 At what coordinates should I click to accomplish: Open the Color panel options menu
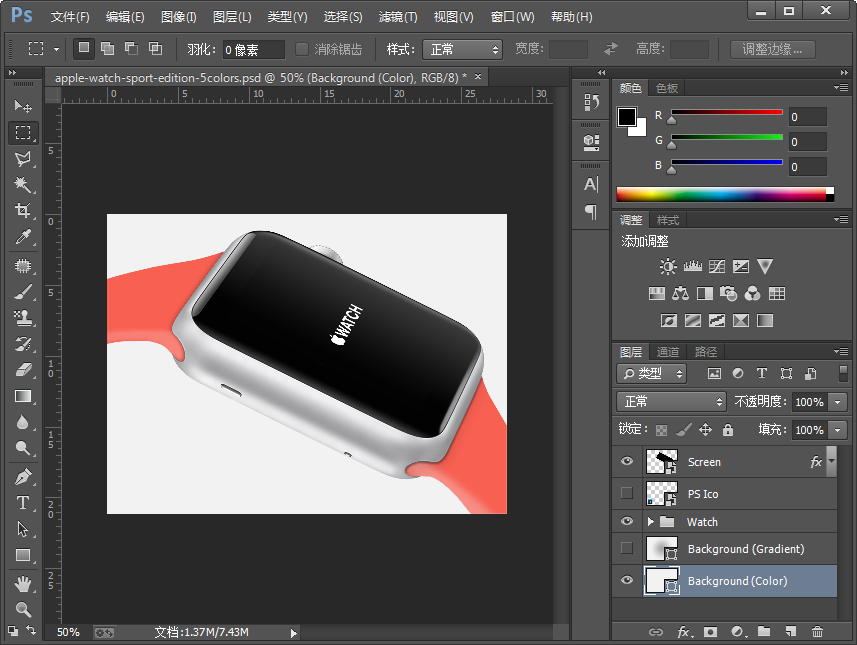[841, 87]
